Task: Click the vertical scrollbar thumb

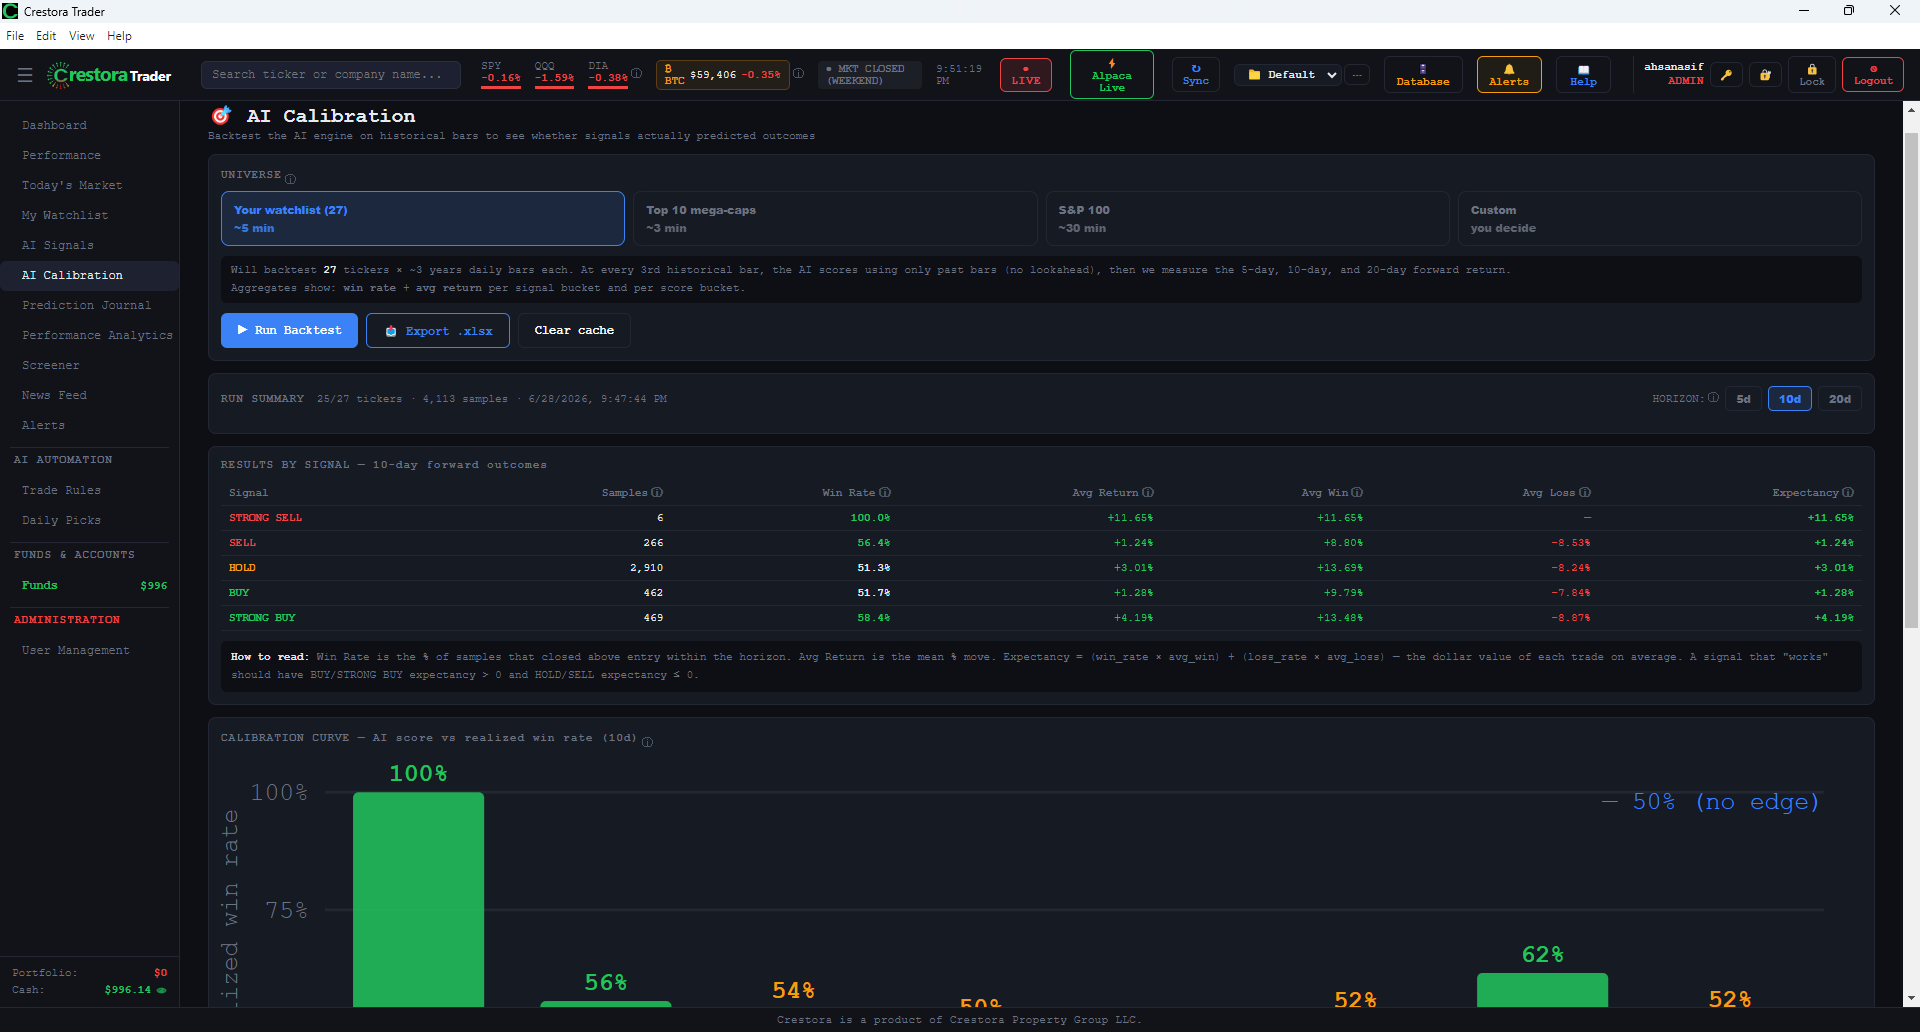Action: (x=1911, y=380)
